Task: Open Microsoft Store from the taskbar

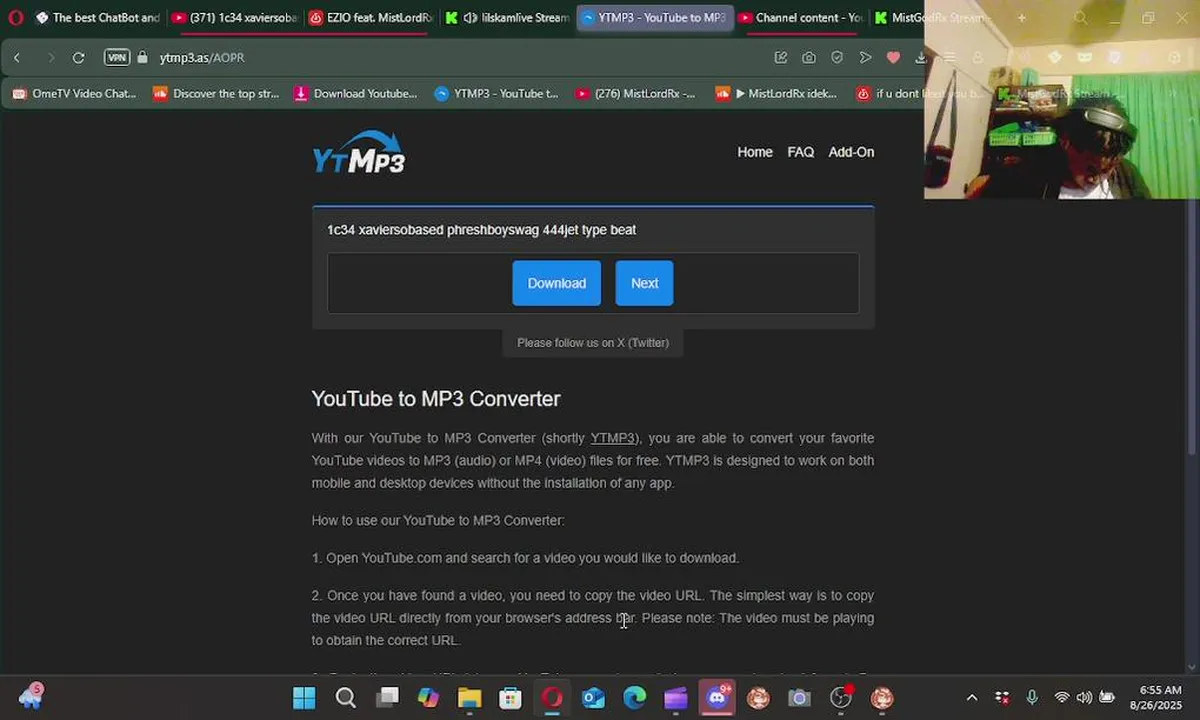Action: 511,698
